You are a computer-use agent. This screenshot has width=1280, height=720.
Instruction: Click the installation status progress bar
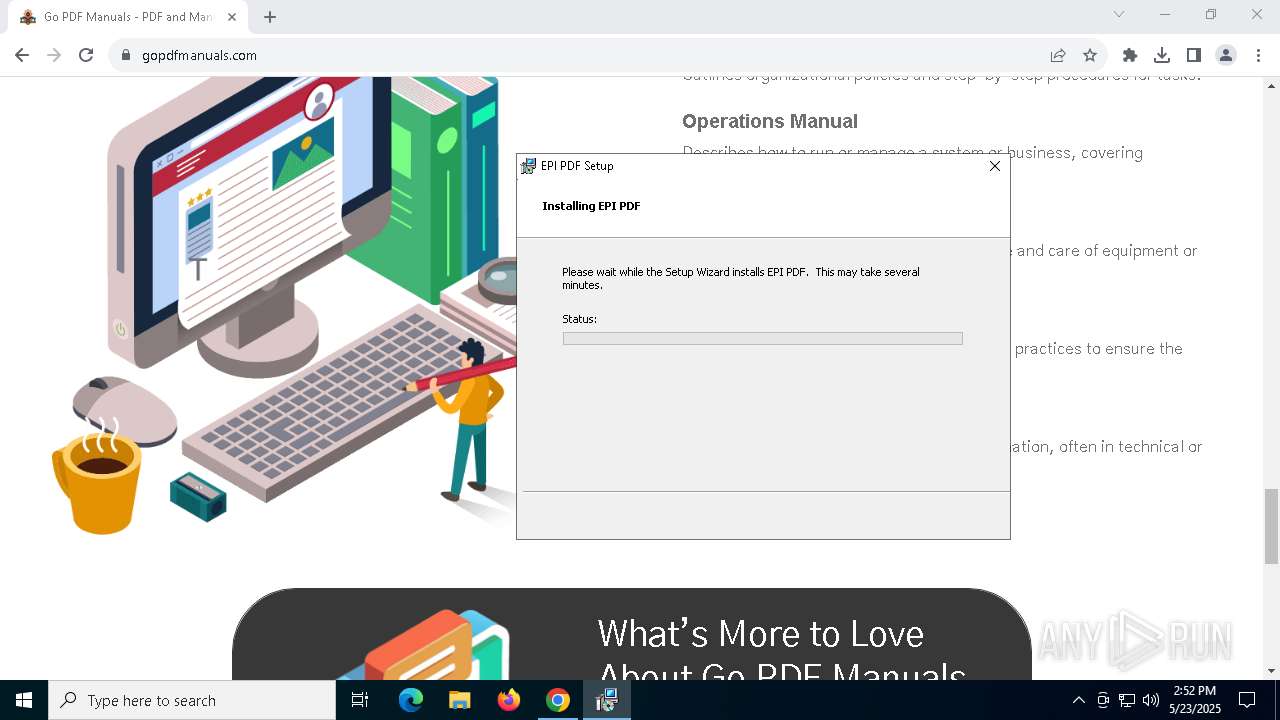[763, 339]
